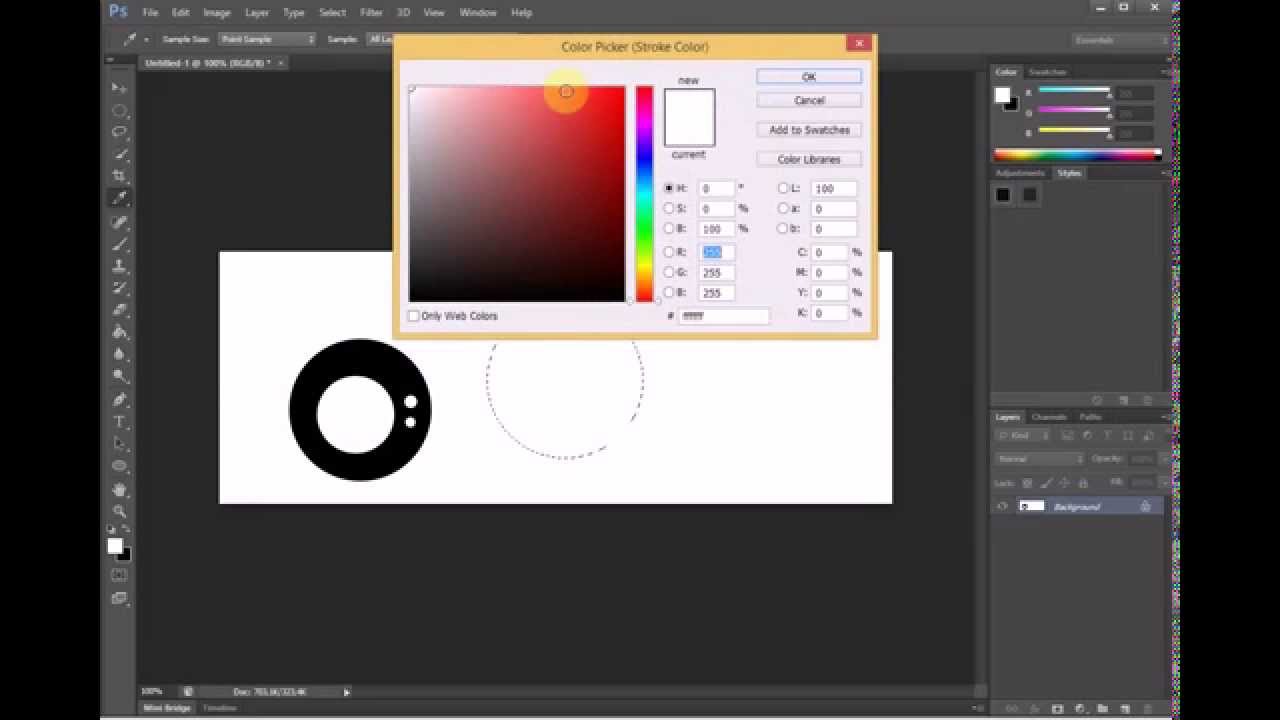This screenshot has width=1280, height=720.
Task: Click the Background layer lock icon
Action: click(1145, 507)
